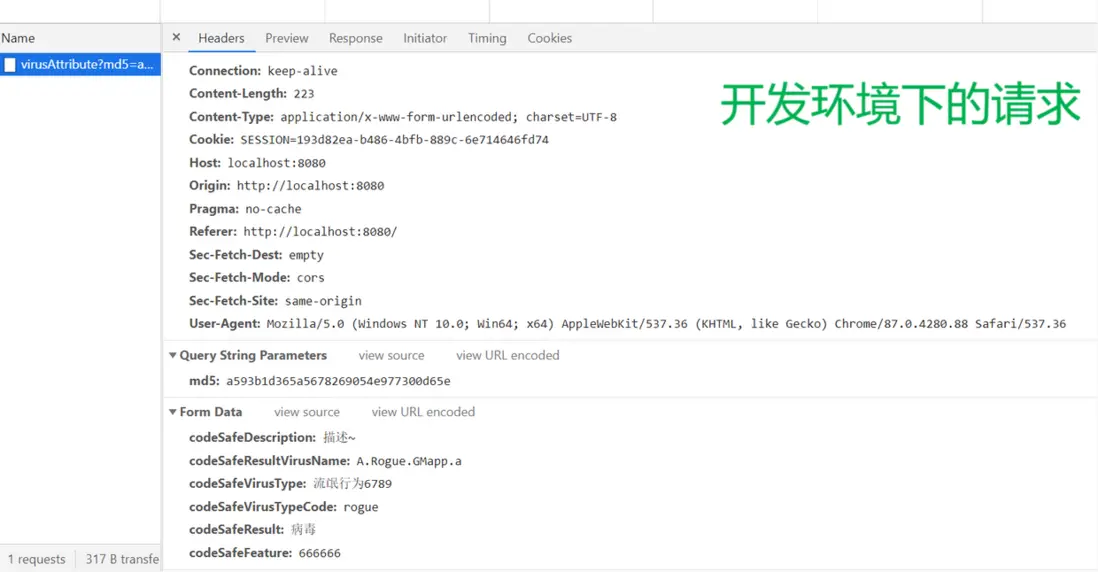Open the Cookies tab

[549, 38]
